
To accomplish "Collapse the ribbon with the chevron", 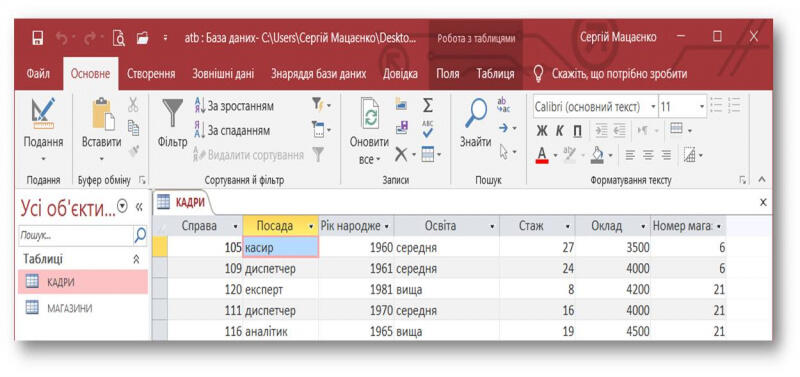I will (762, 180).
